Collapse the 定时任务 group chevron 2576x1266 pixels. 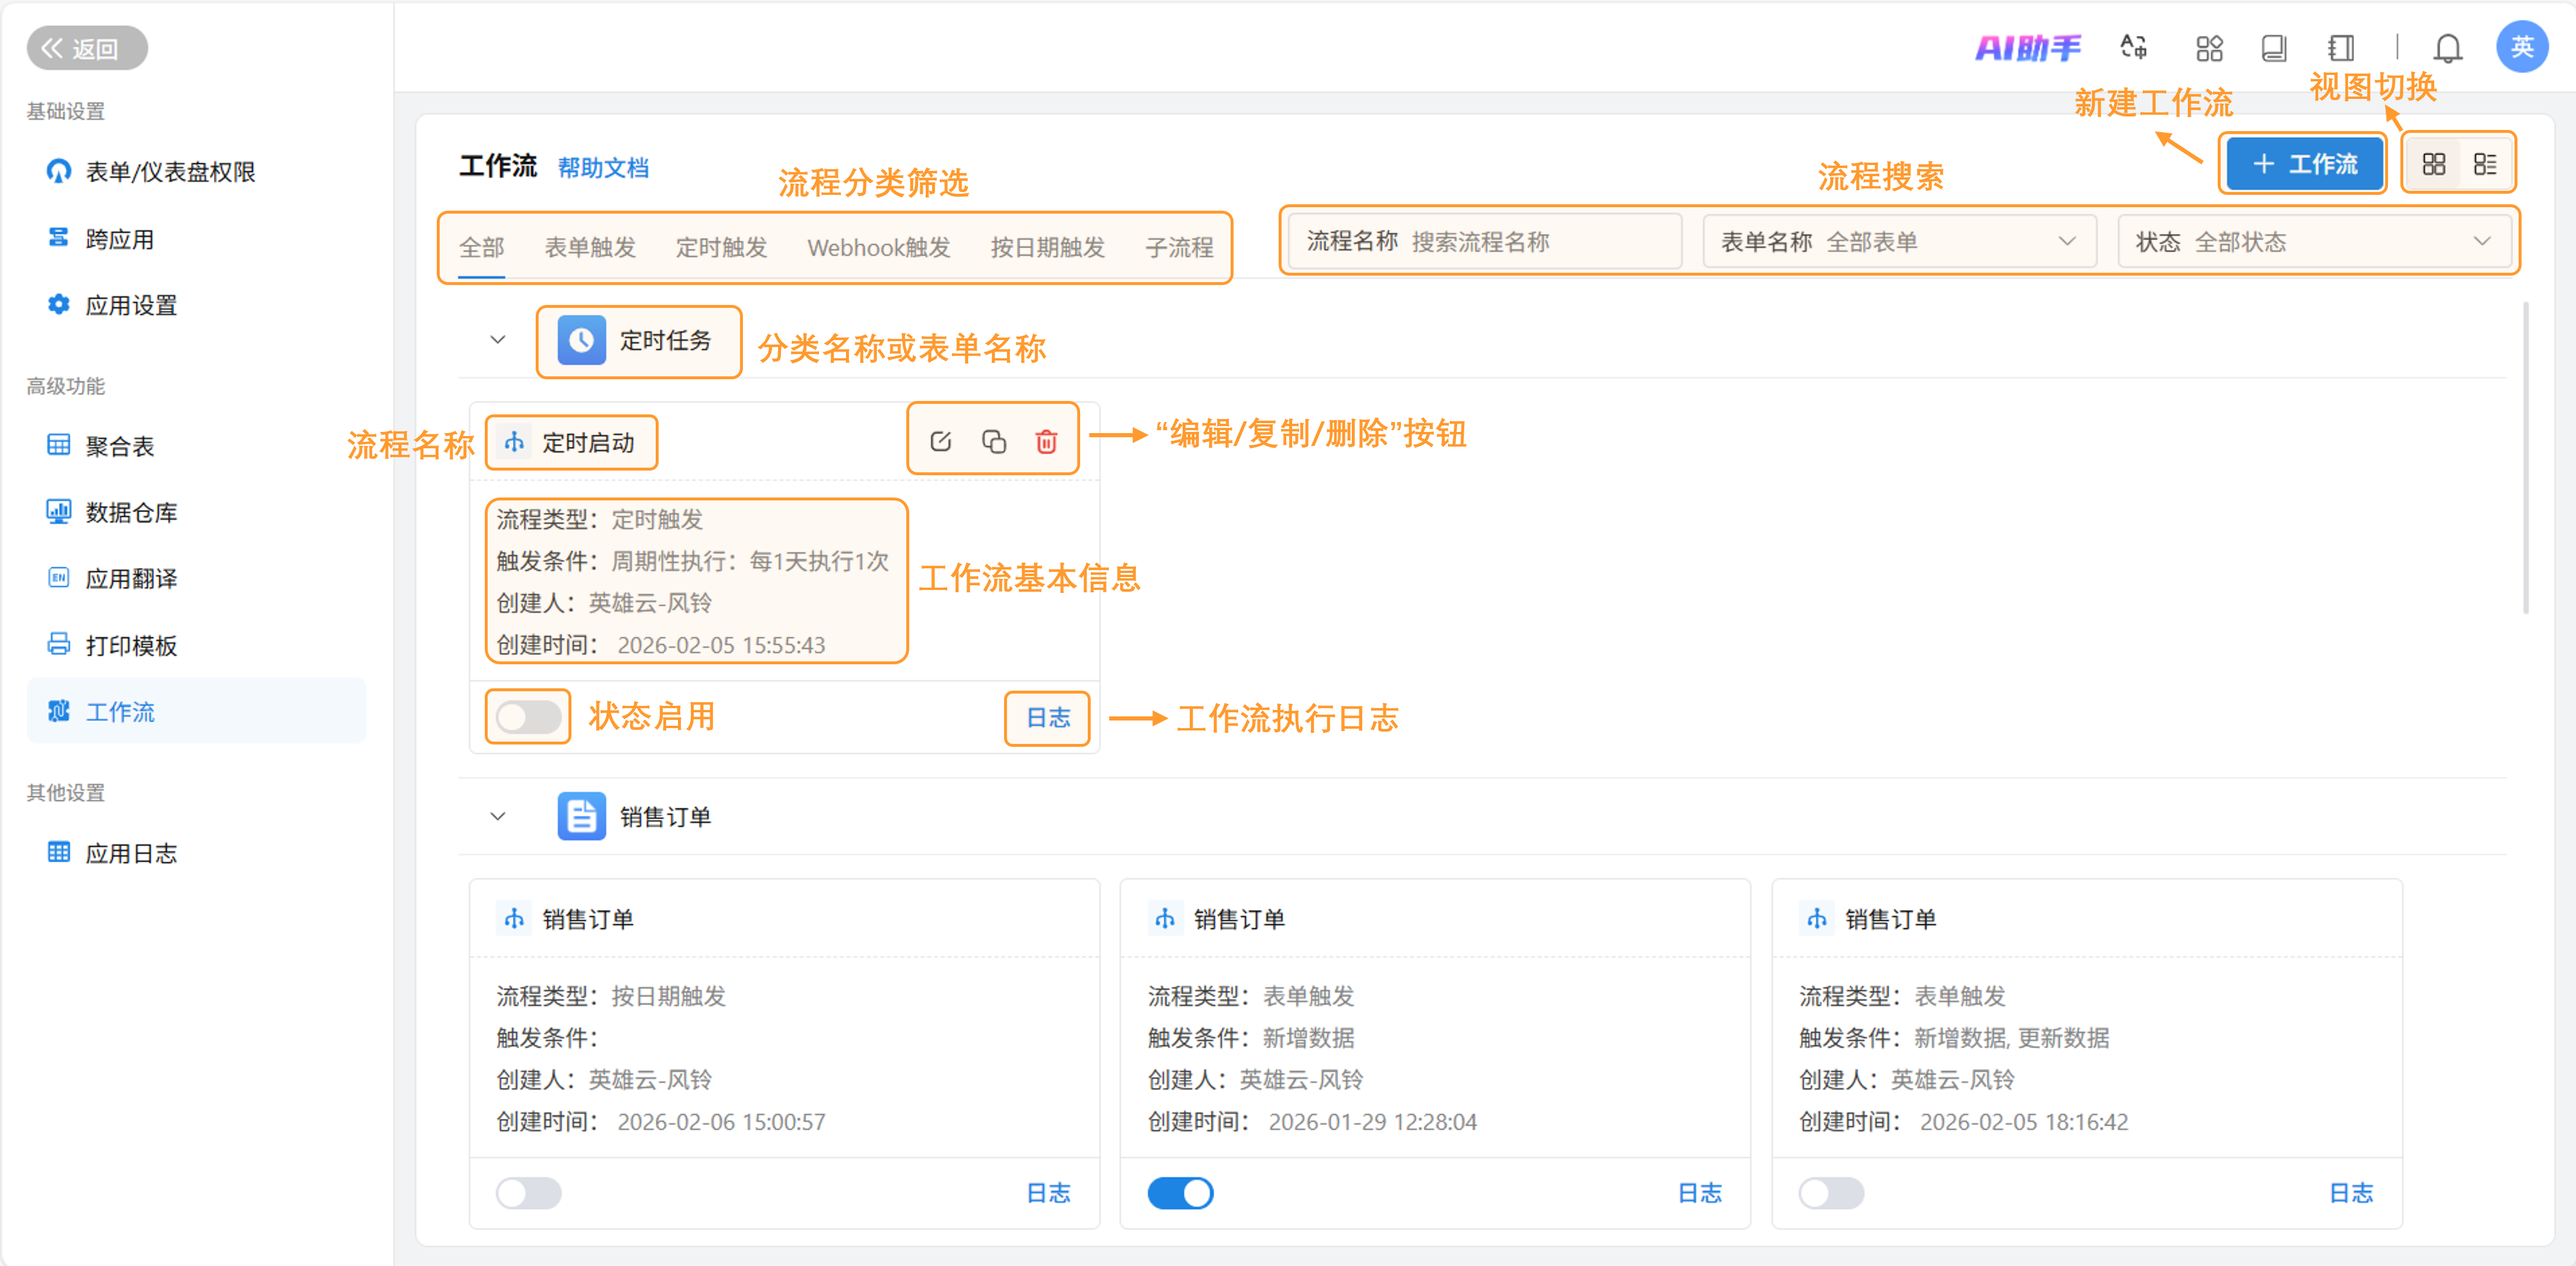tap(498, 340)
